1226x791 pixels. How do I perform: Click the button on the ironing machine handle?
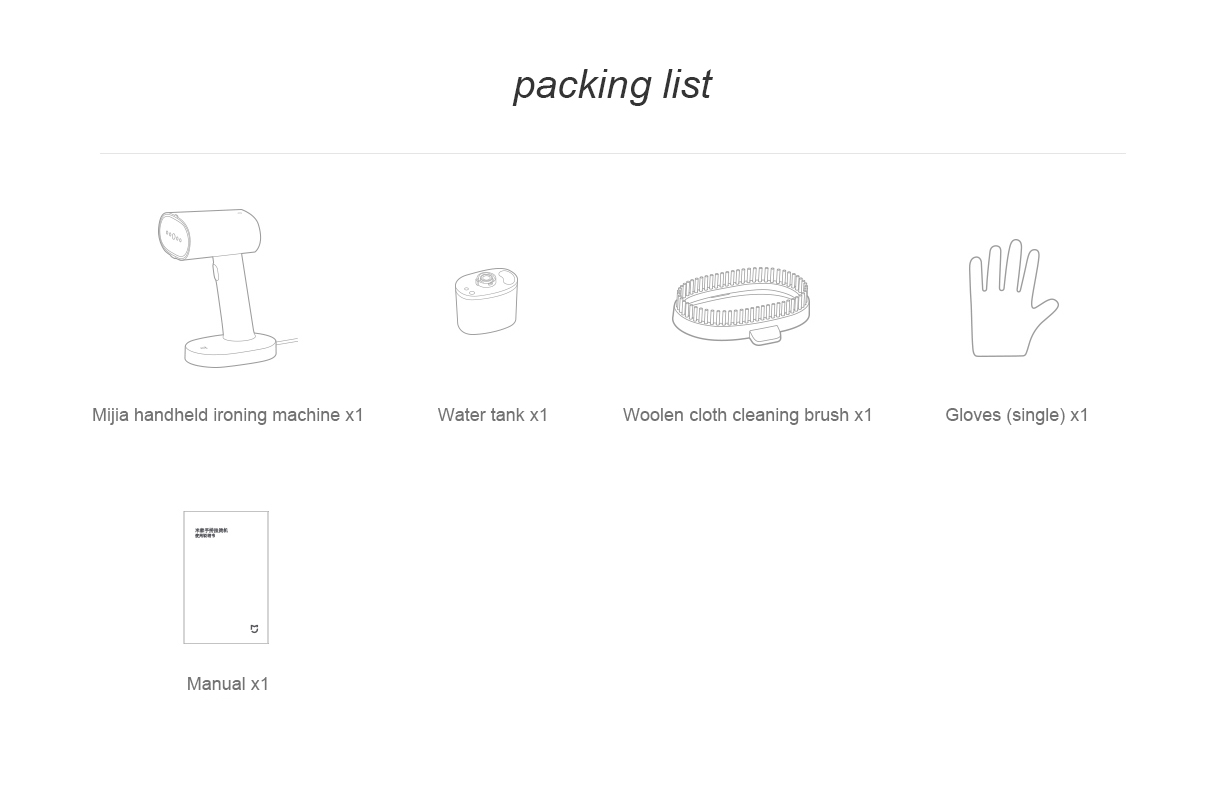pyautogui.click(x=214, y=273)
